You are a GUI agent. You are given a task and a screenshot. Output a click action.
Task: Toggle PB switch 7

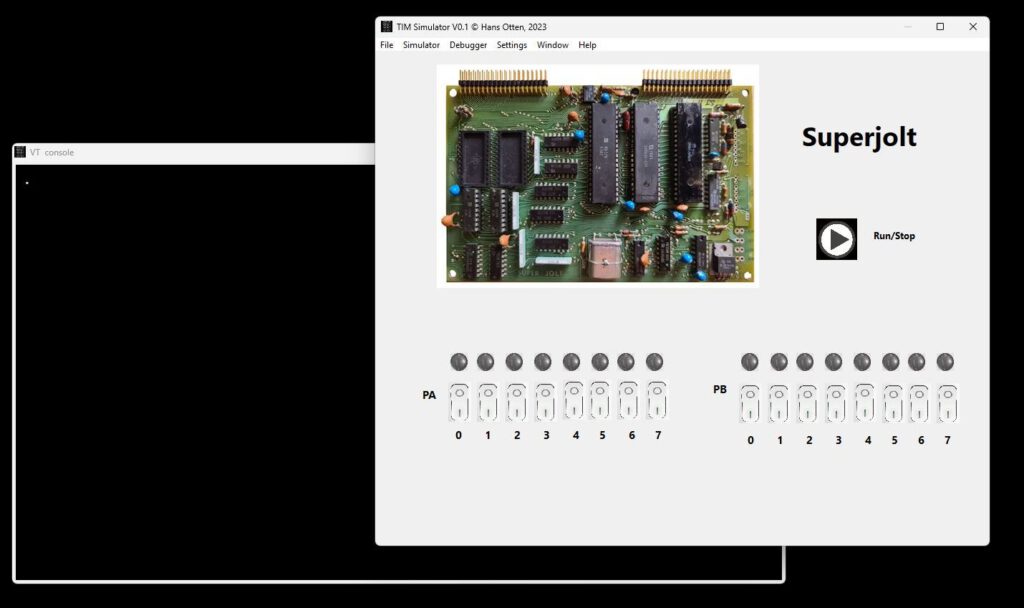click(x=948, y=403)
